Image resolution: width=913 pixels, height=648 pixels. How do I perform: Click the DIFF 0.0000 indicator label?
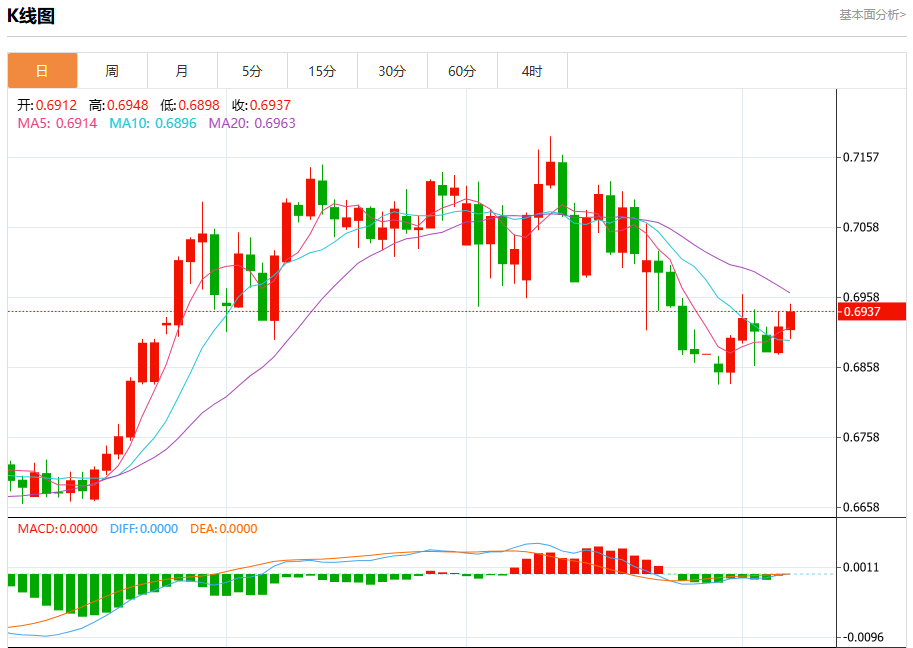click(144, 529)
